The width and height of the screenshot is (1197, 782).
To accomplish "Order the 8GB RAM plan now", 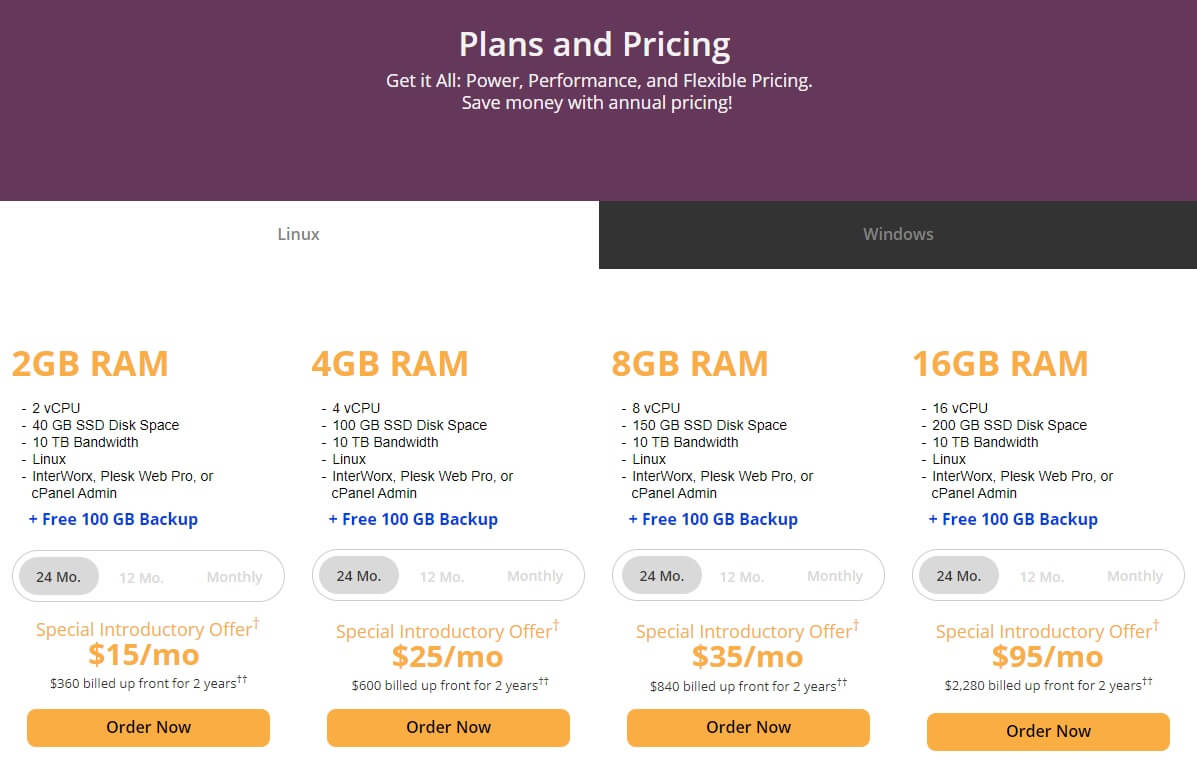I will coord(748,728).
